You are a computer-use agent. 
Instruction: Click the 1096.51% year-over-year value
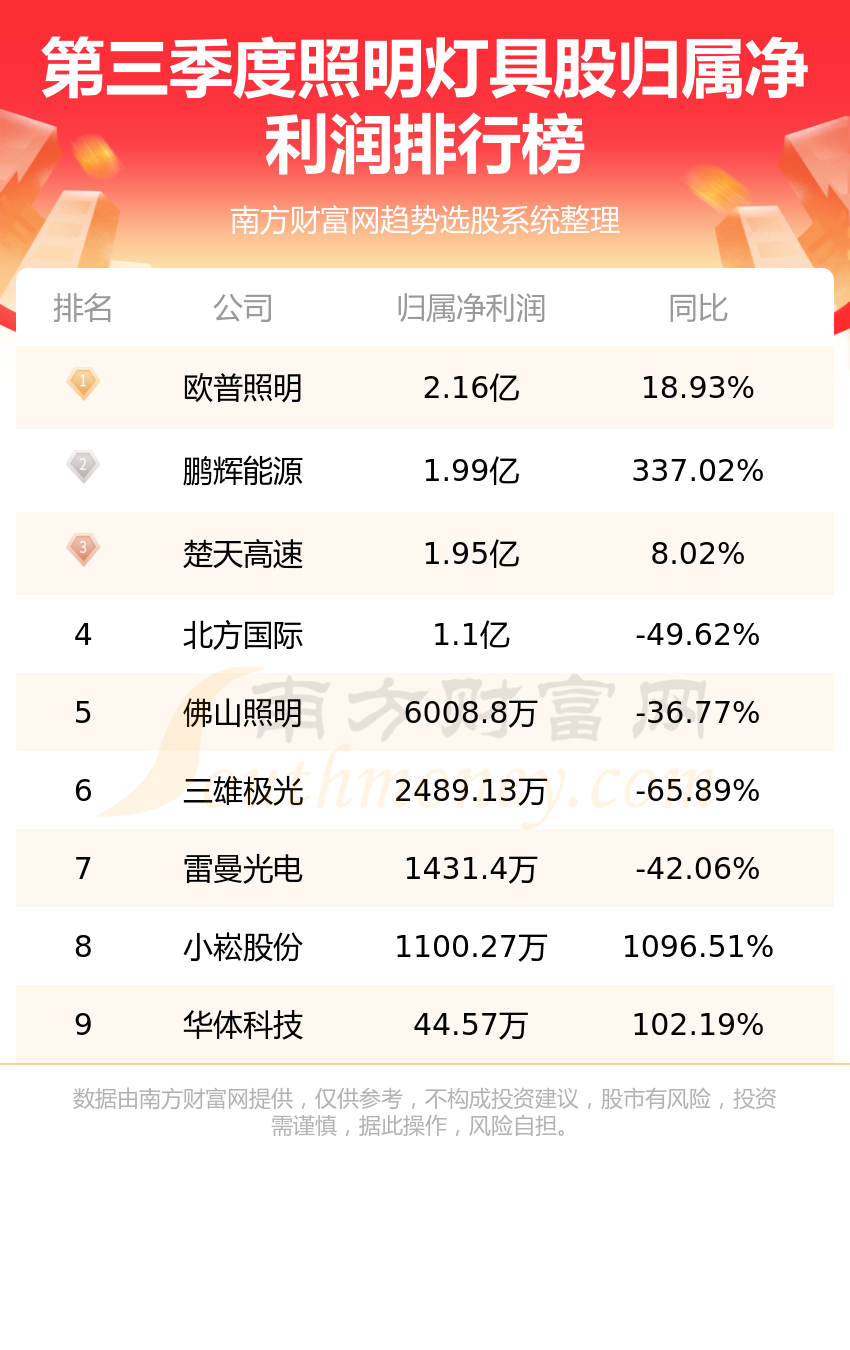coord(698,947)
